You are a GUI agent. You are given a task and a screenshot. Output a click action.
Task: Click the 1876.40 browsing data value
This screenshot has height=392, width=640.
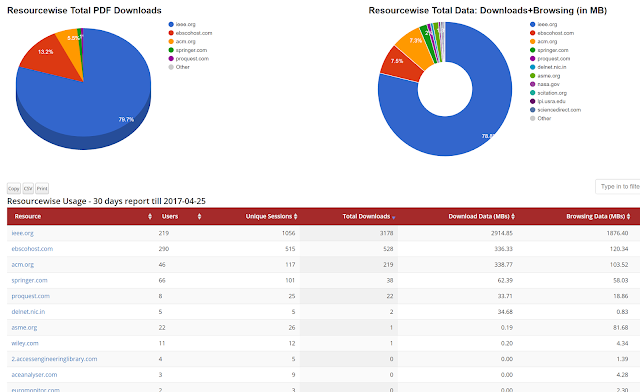click(617, 233)
